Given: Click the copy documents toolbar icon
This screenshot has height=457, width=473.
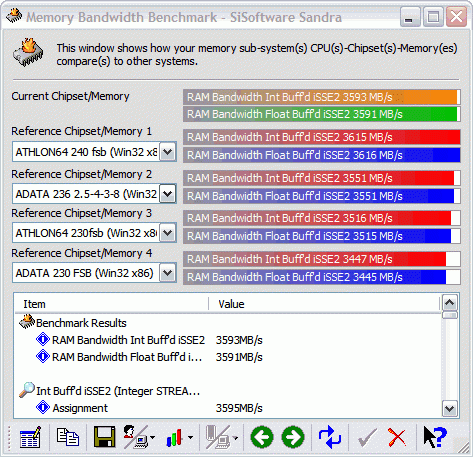Looking at the screenshot, I should tap(68, 437).
